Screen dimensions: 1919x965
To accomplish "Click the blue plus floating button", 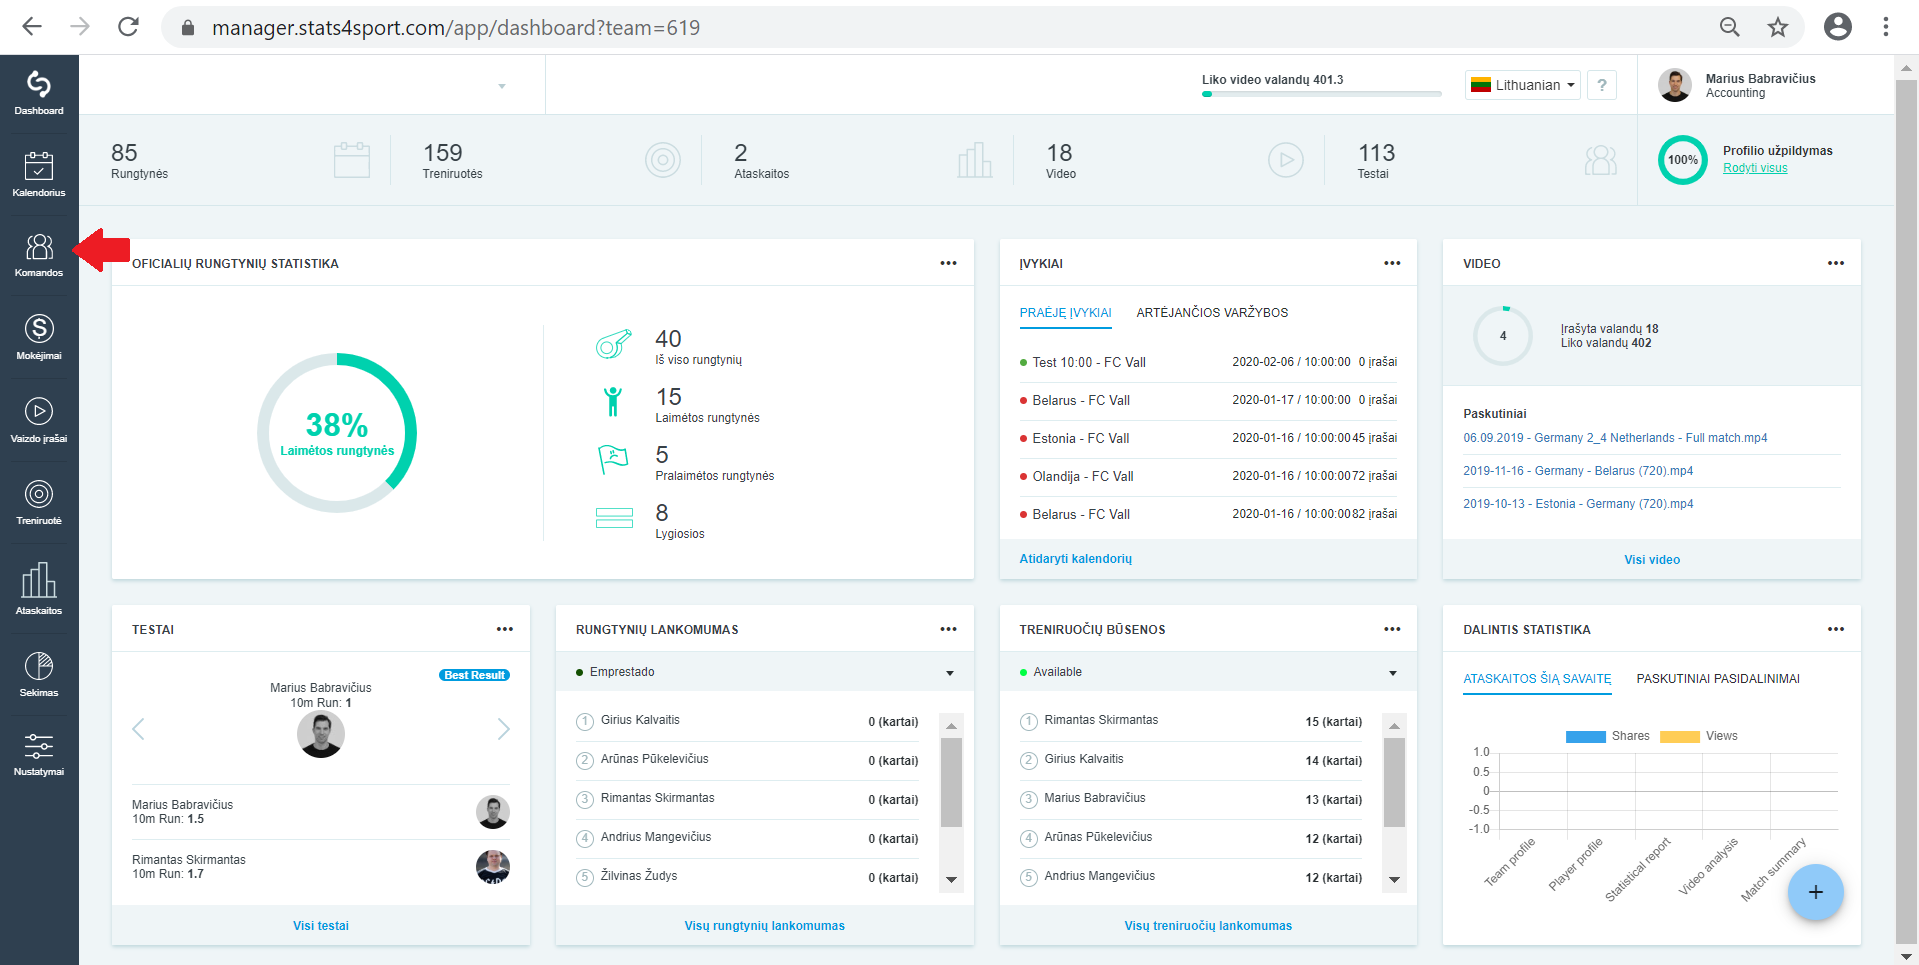I will pos(1815,892).
